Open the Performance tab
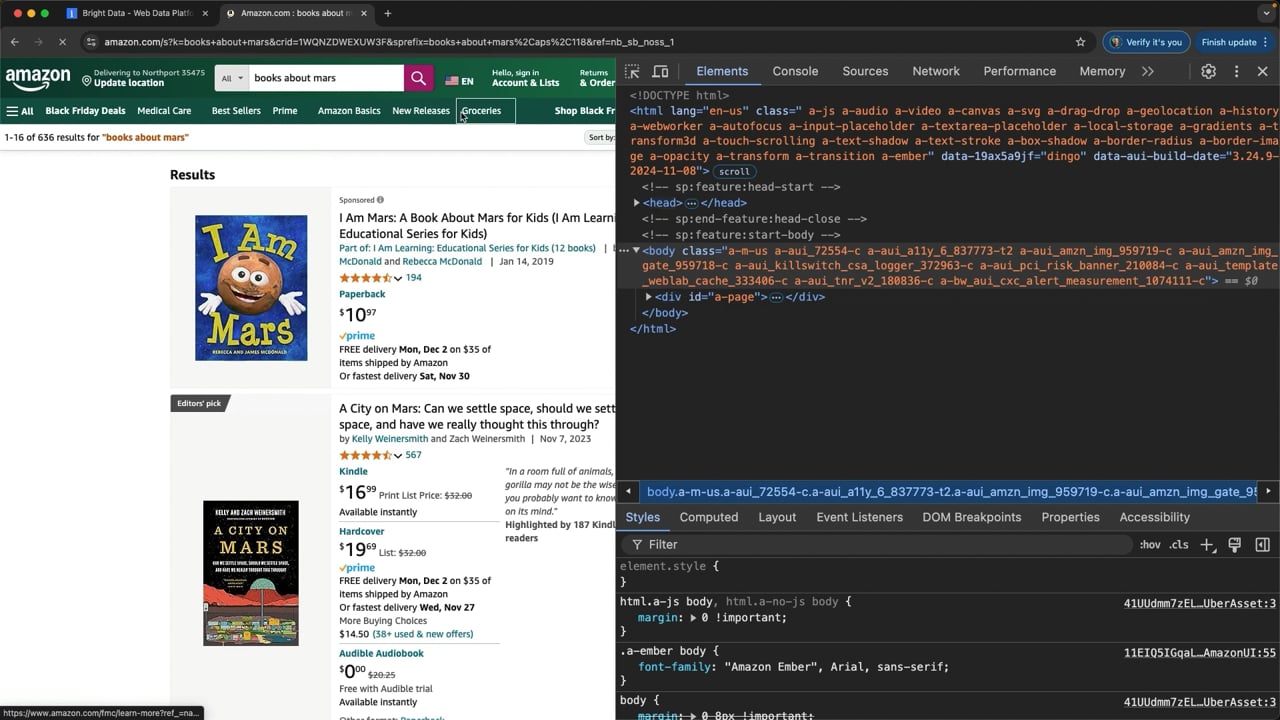The image size is (1280, 720). click(1019, 72)
